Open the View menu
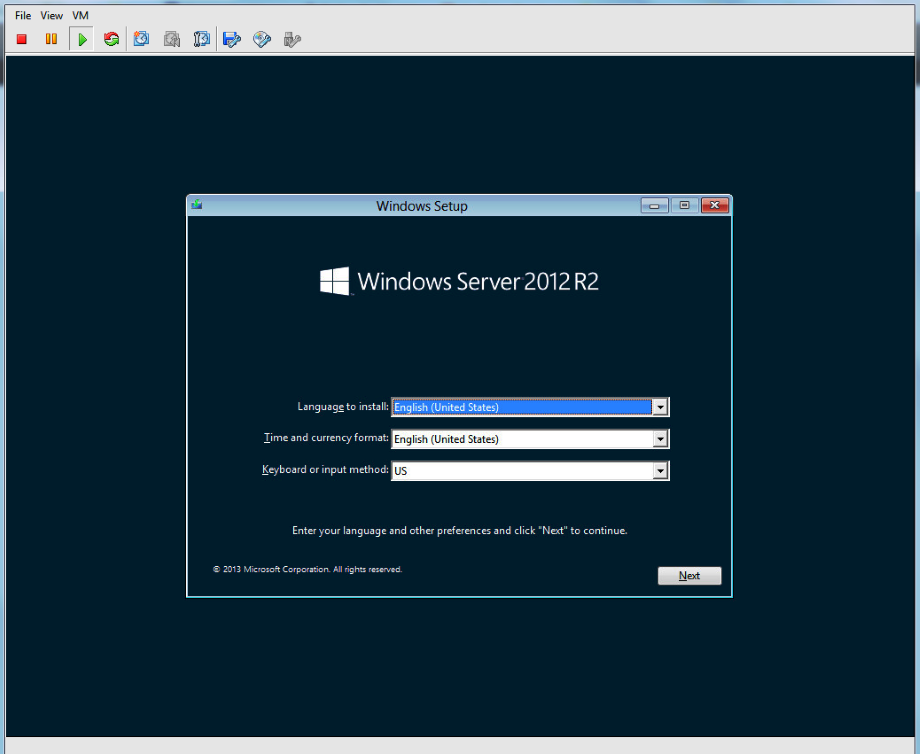Viewport: 920px width, 754px height. click(x=51, y=16)
